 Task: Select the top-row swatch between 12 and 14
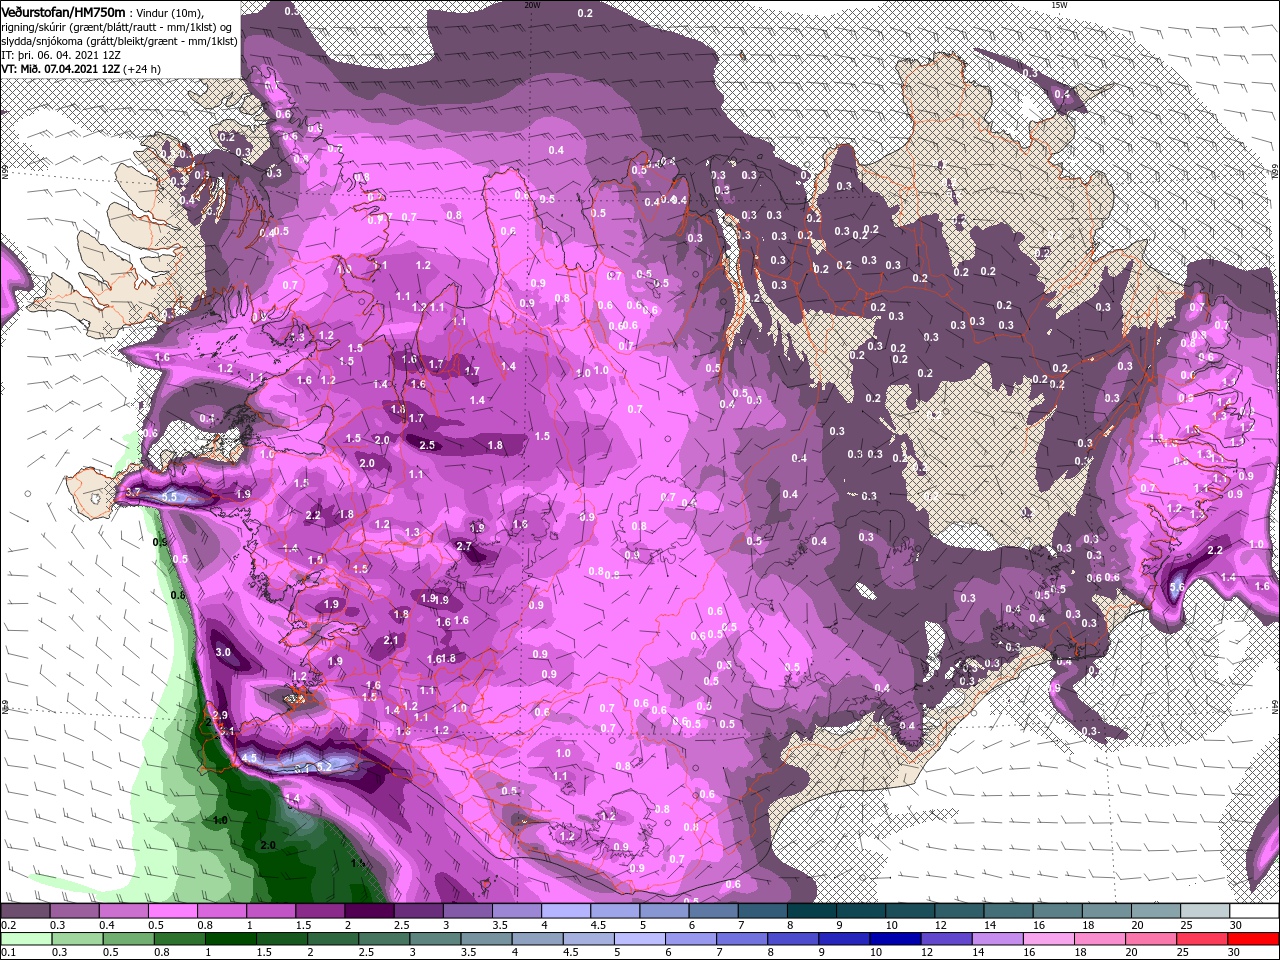(960, 911)
